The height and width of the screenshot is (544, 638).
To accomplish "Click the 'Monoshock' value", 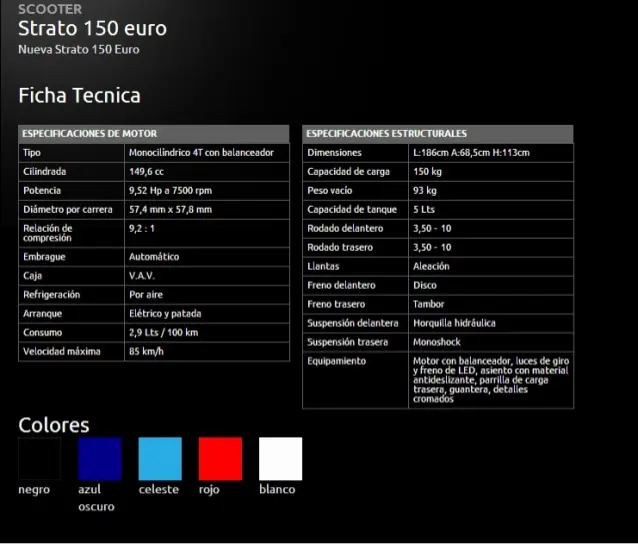I will 437,342.
